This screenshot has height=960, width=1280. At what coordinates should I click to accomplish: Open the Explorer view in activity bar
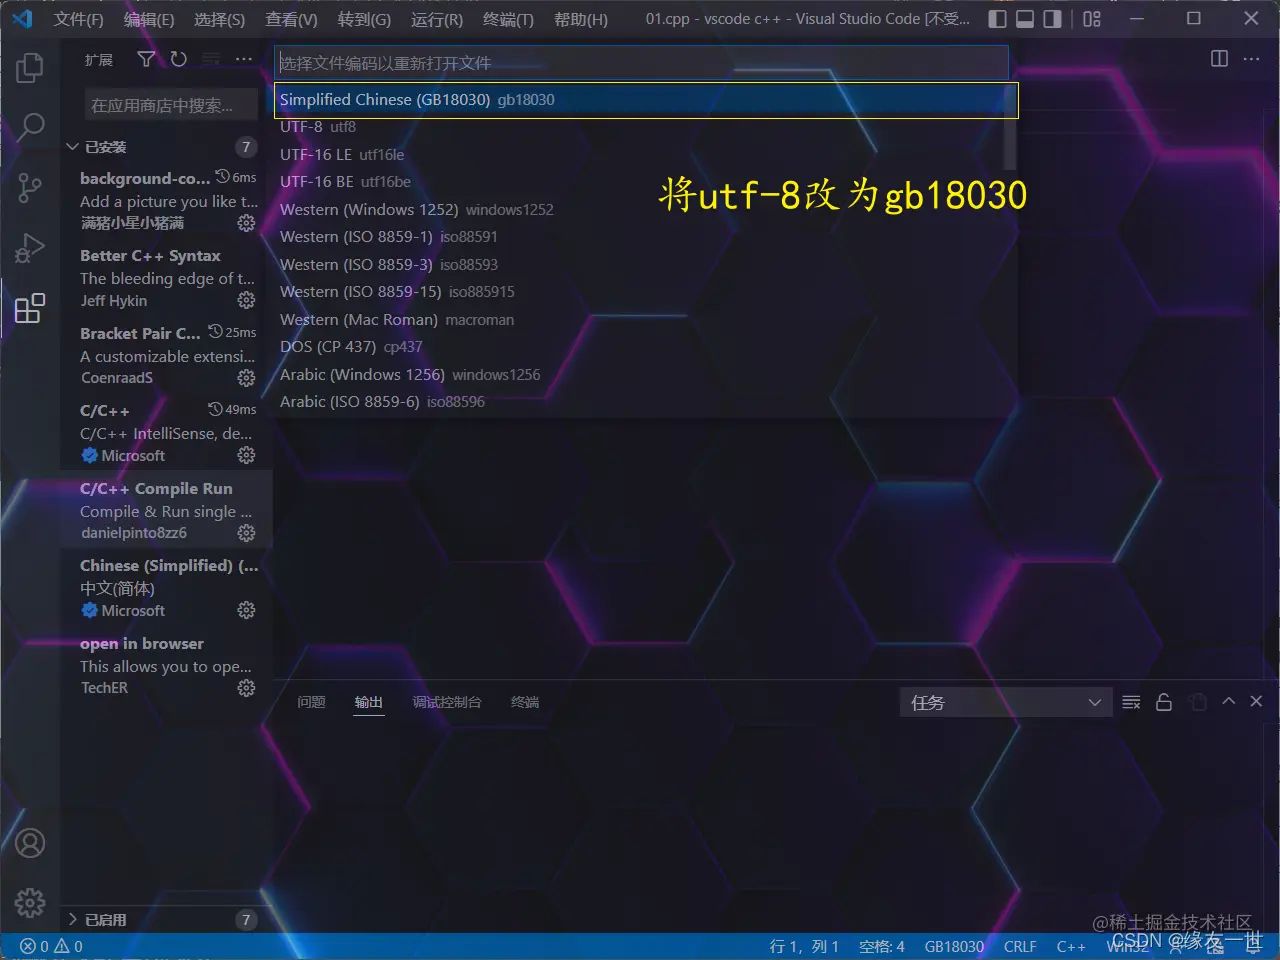pyautogui.click(x=30, y=68)
